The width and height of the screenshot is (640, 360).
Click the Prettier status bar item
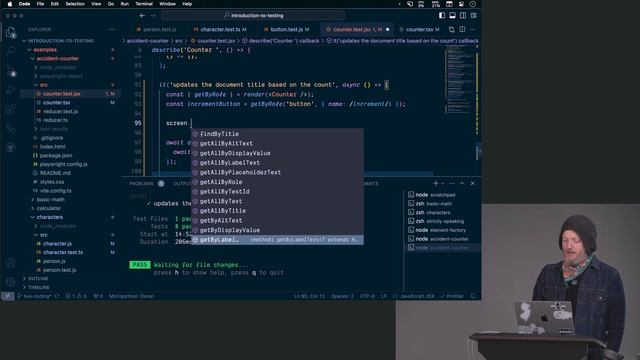pos(452,296)
